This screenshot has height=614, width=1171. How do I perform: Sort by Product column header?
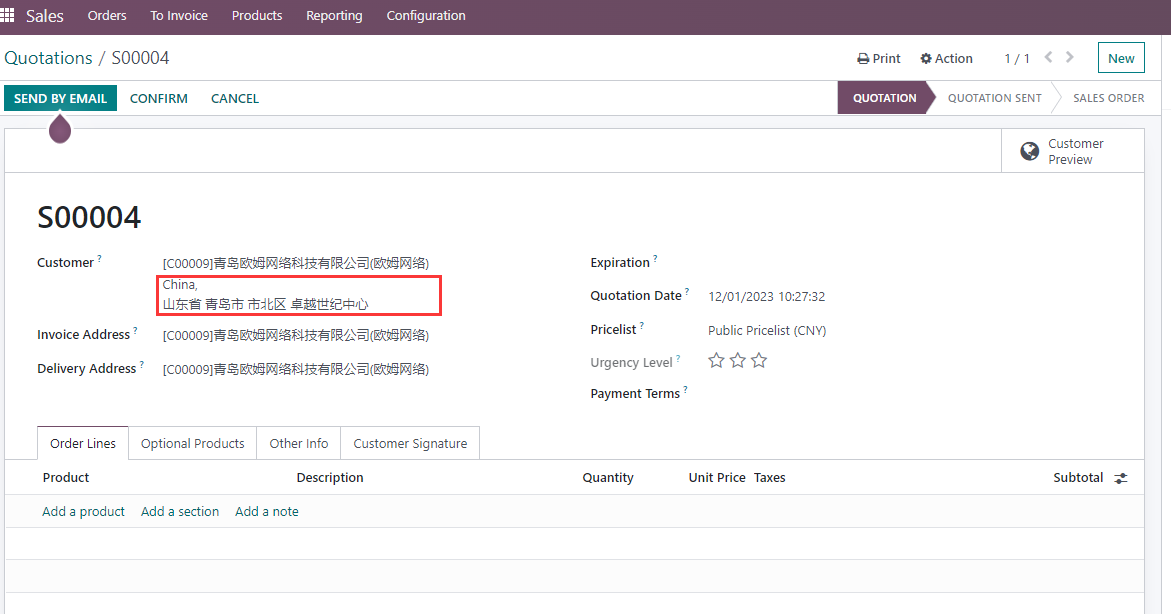click(x=66, y=478)
